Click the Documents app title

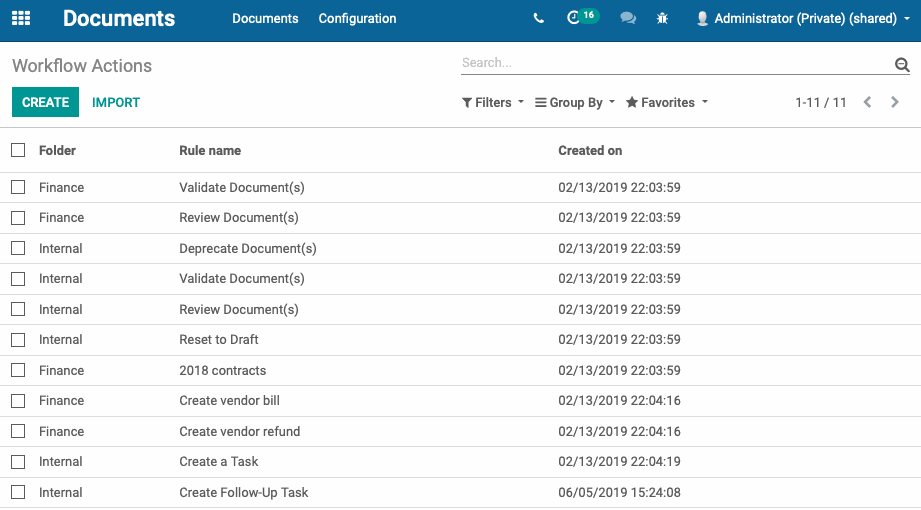pyautogui.click(x=119, y=18)
